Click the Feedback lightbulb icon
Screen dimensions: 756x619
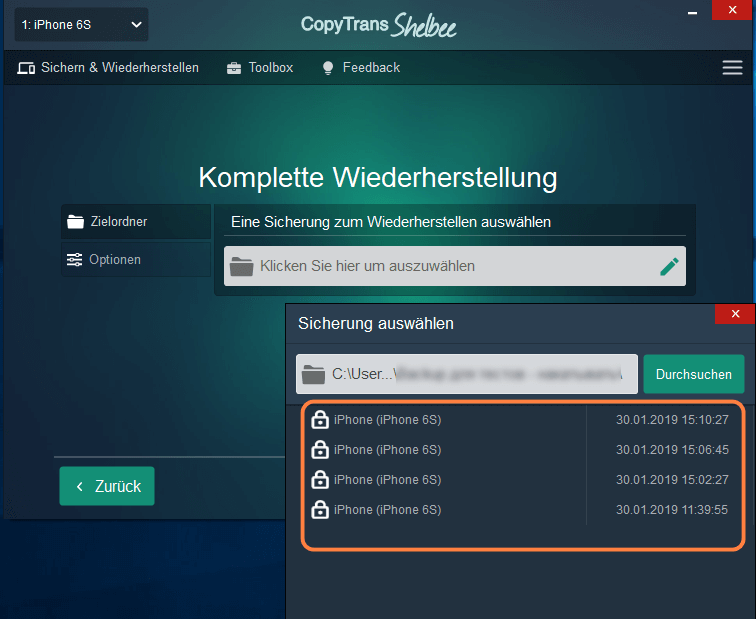pyautogui.click(x=328, y=68)
